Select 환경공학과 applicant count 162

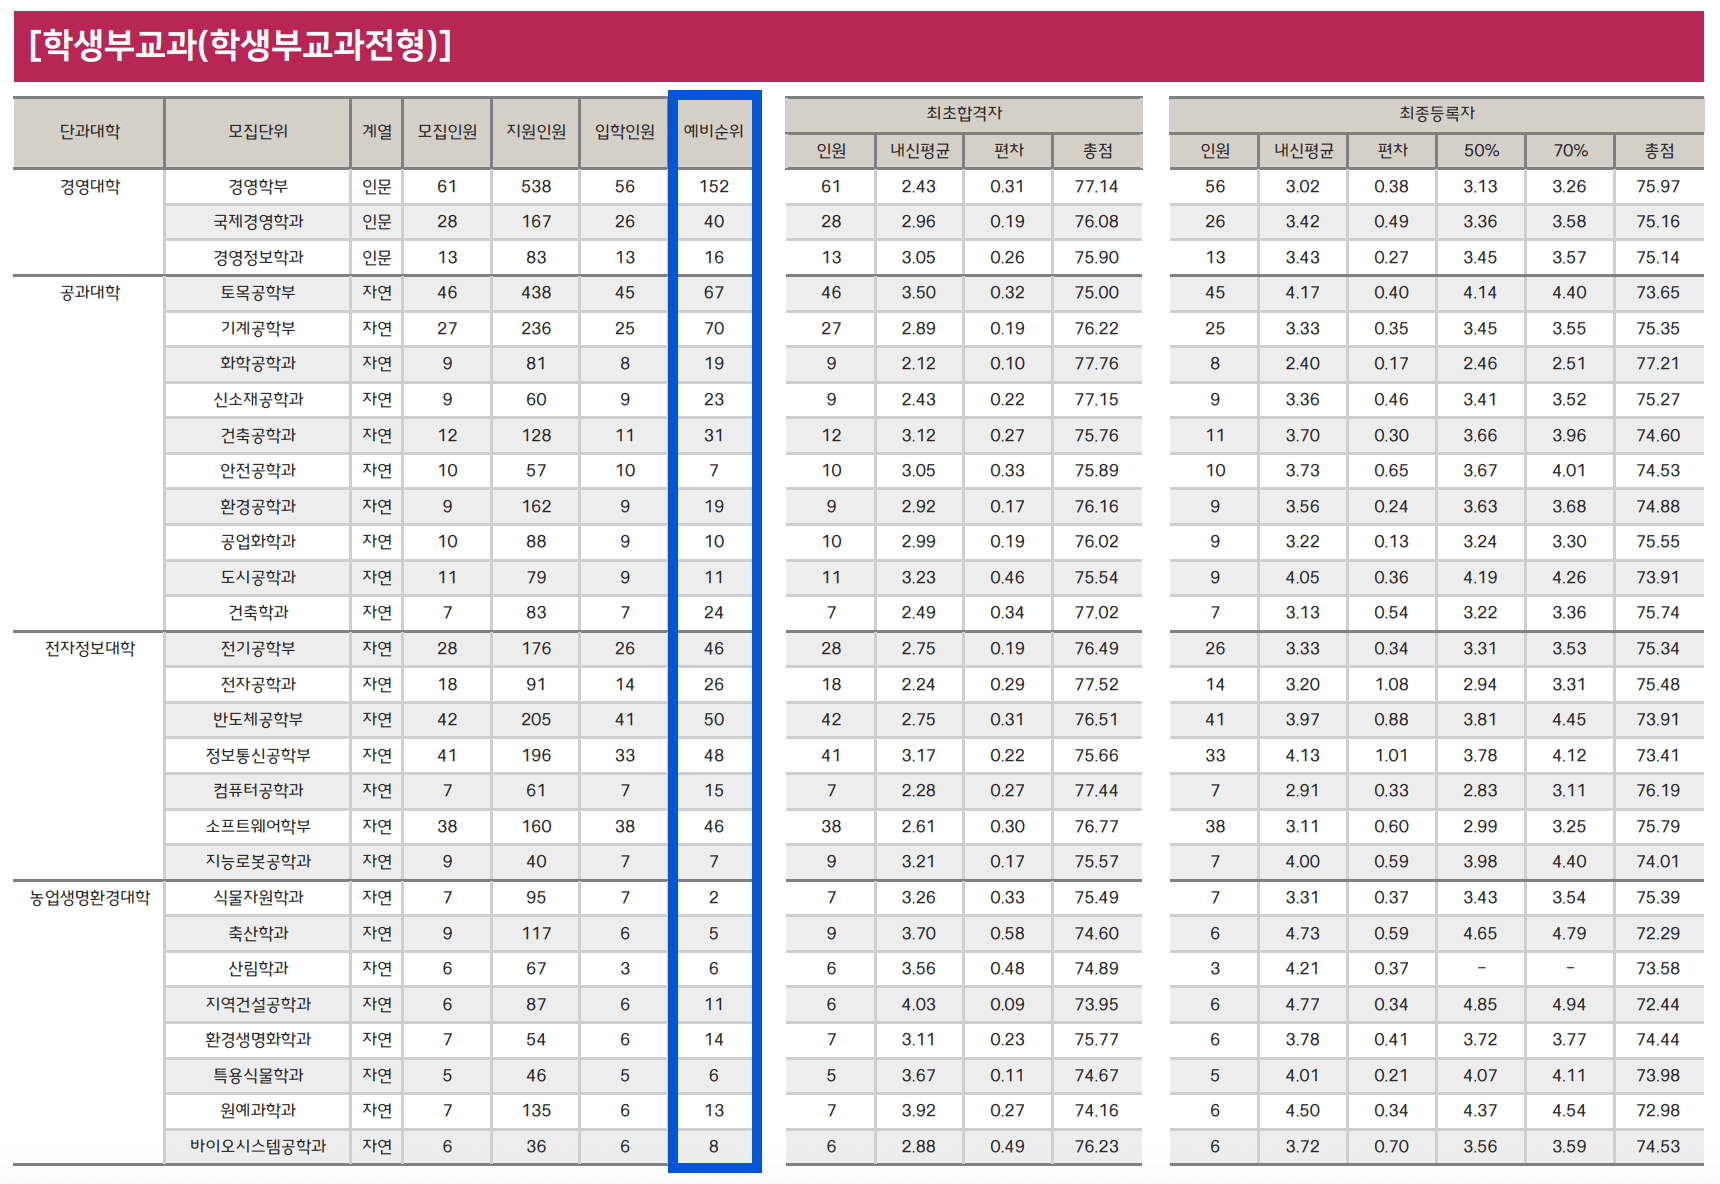click(x=536, y=507)
